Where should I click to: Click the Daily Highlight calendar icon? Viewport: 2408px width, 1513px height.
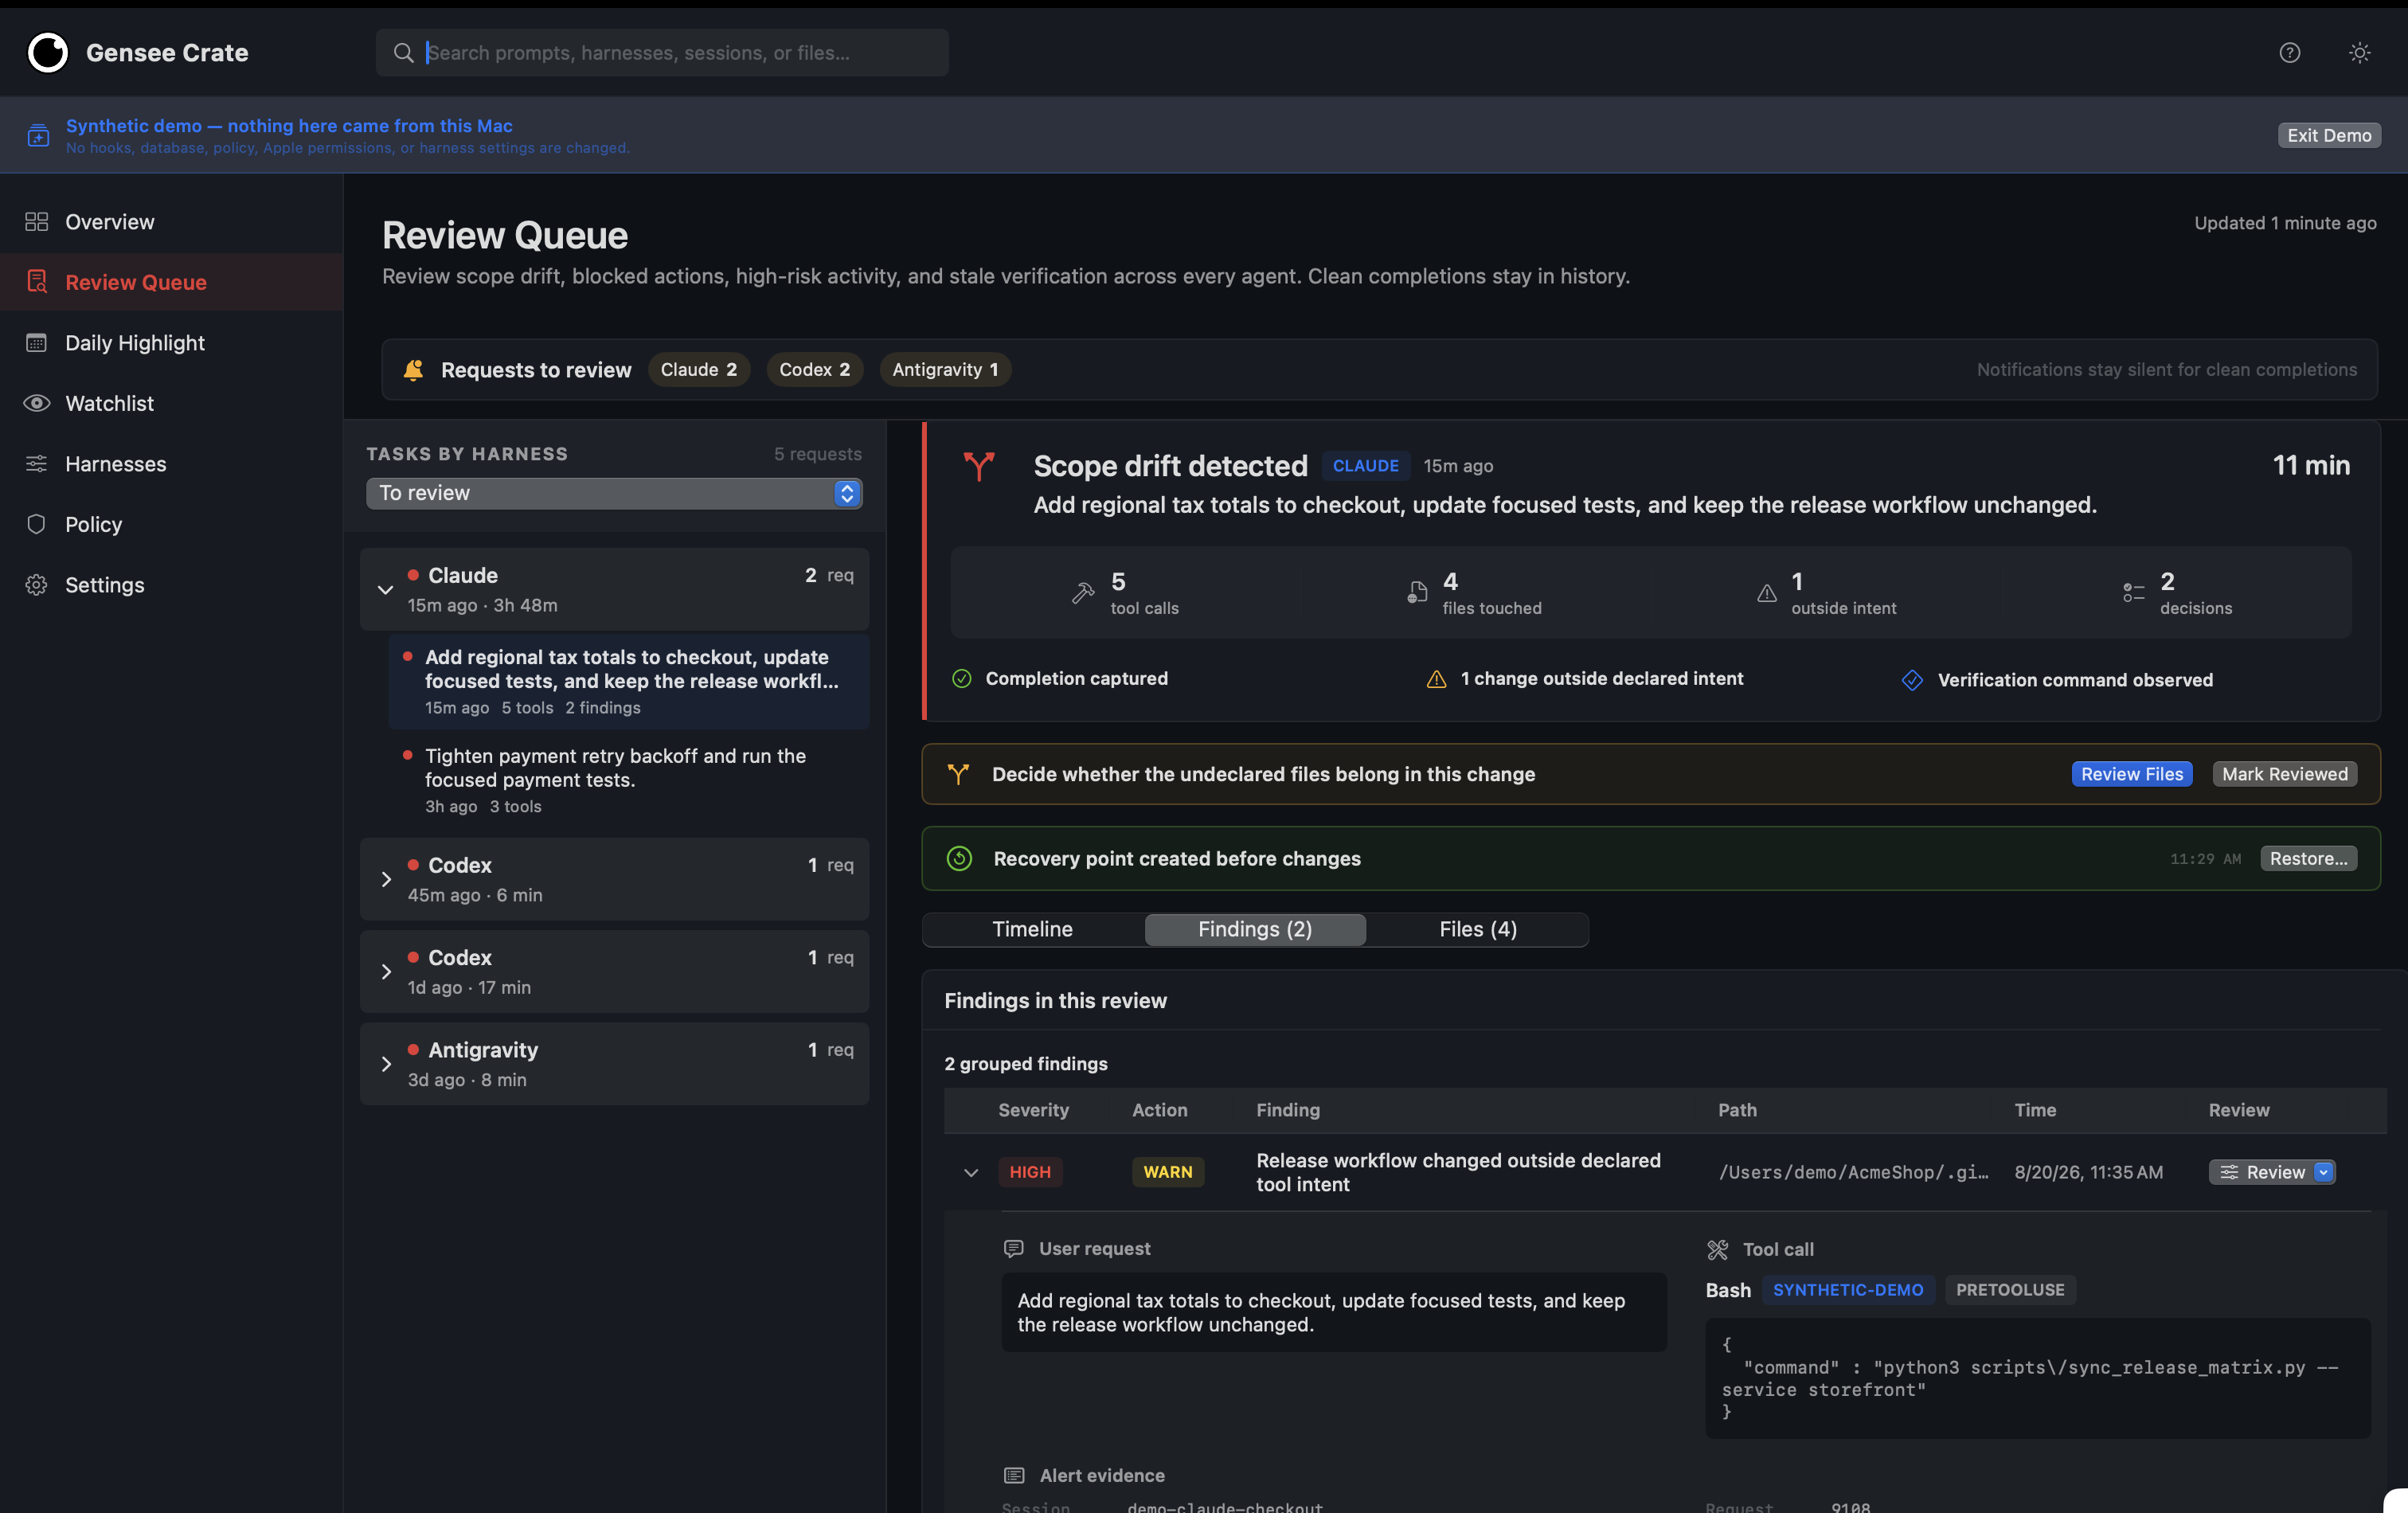37,342
